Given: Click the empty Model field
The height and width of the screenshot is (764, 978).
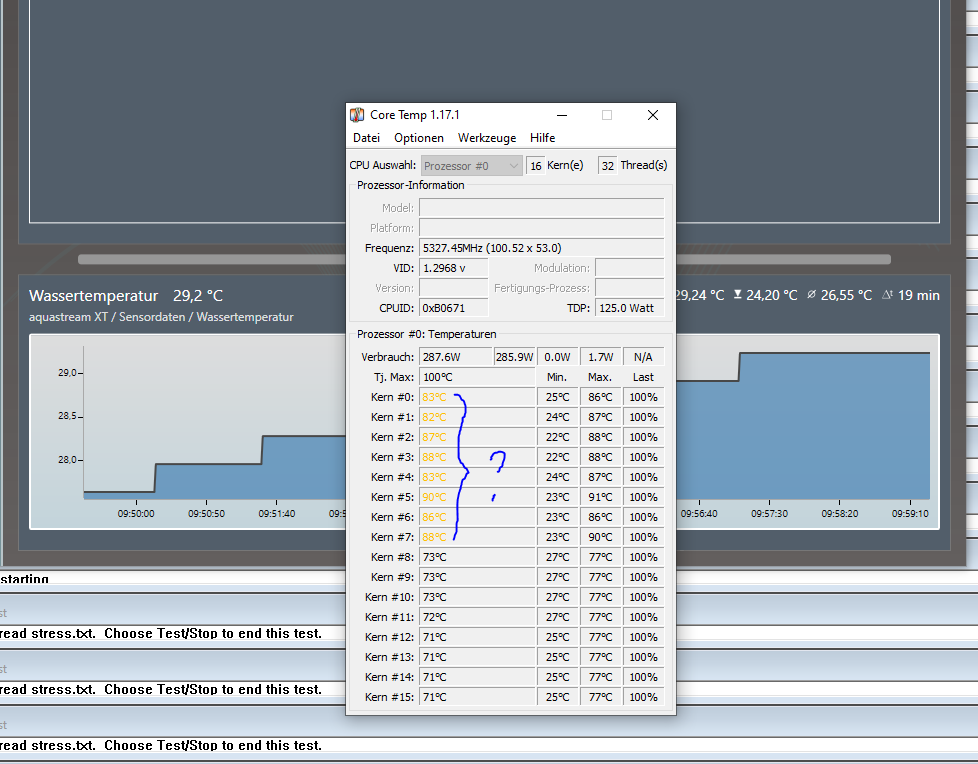Looking at the screenshot, I should [x=541, y=208].
